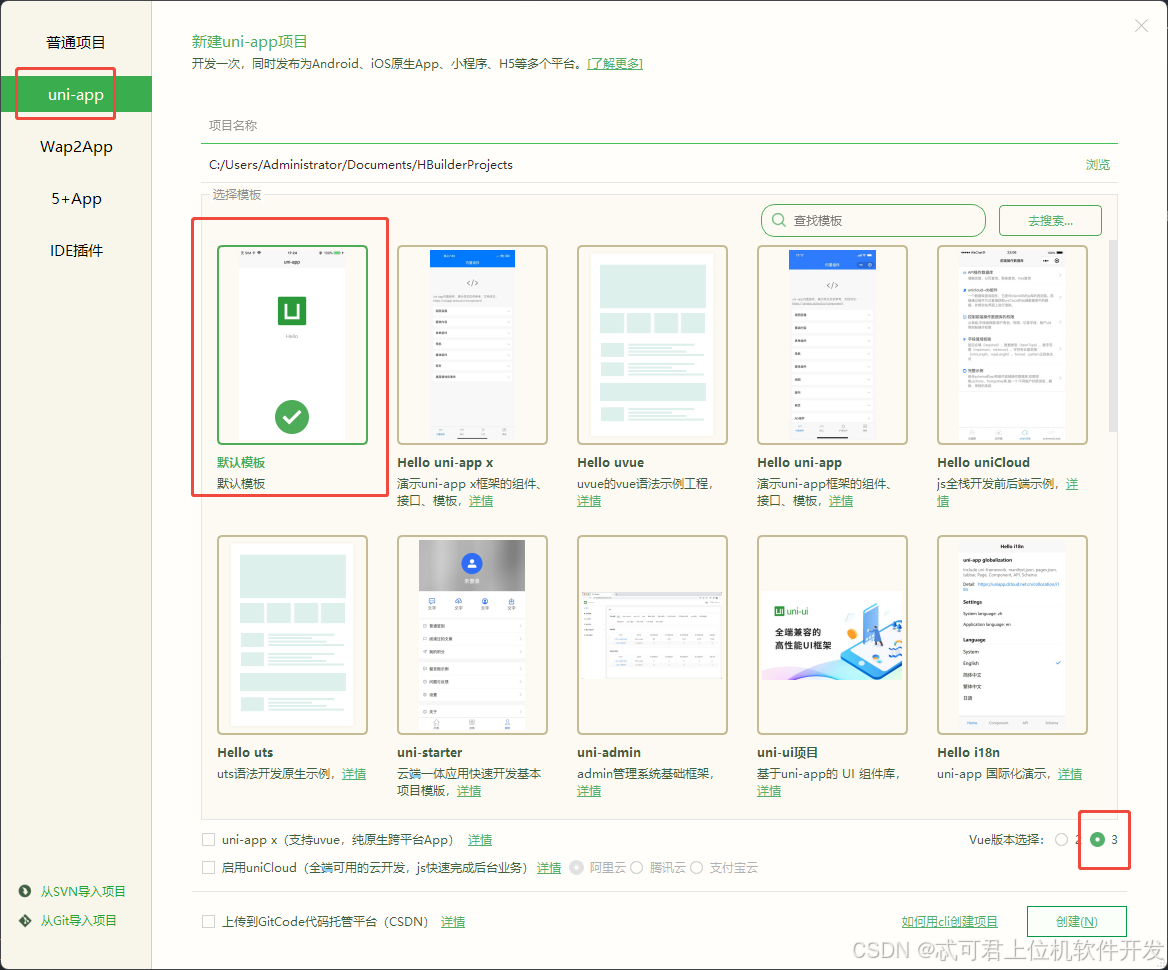1168x970 pixels.
Task: Click 从Git导入项目 text link
Action: tap(78, 921)
